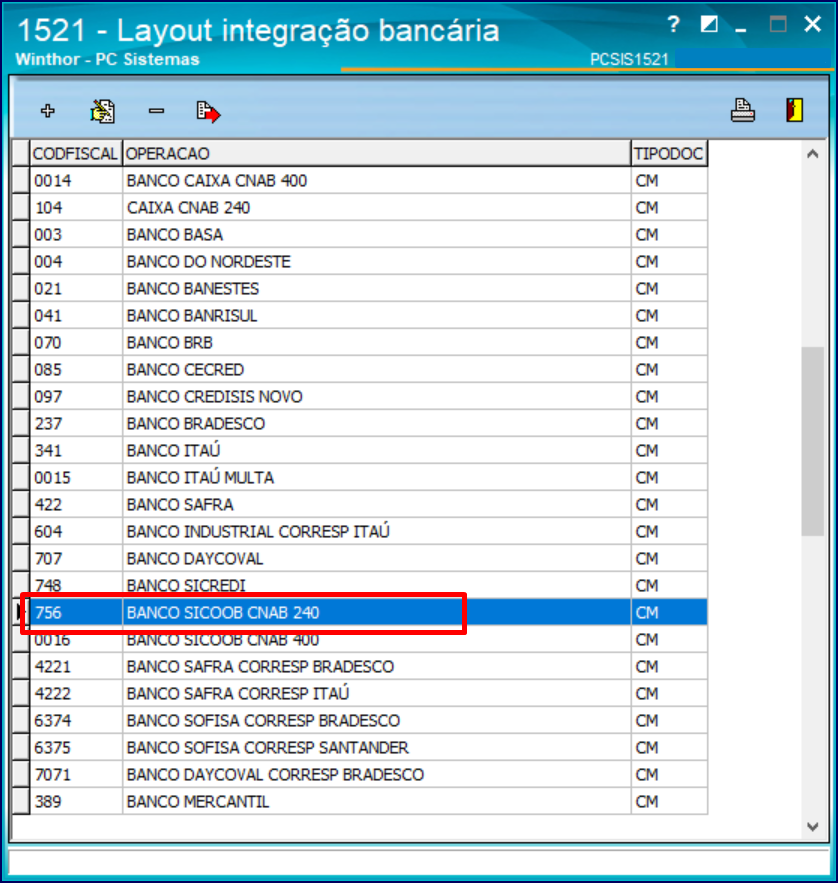Click the window theme toggle icon in title bar
The image size is (838, 883).
[x=708, y=24]
